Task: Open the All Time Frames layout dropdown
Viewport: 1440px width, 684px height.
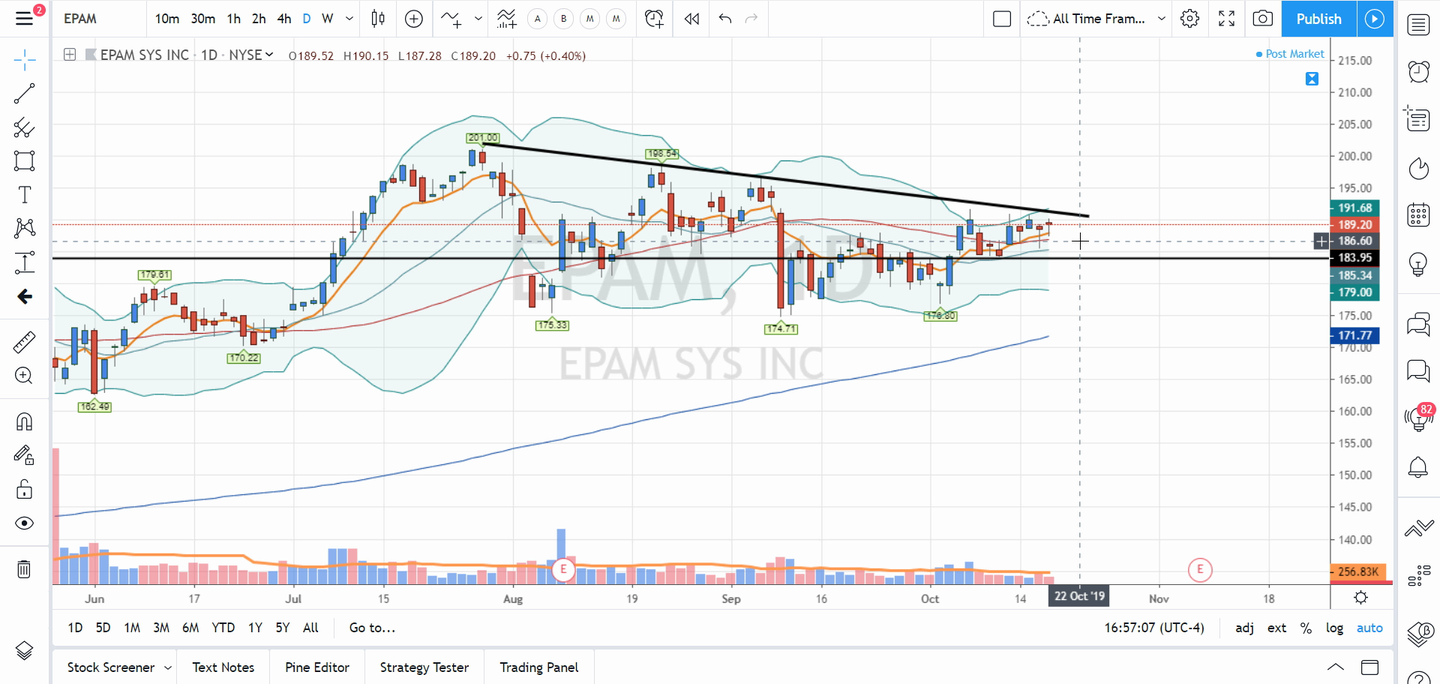Action: (x=1097, y=19)
